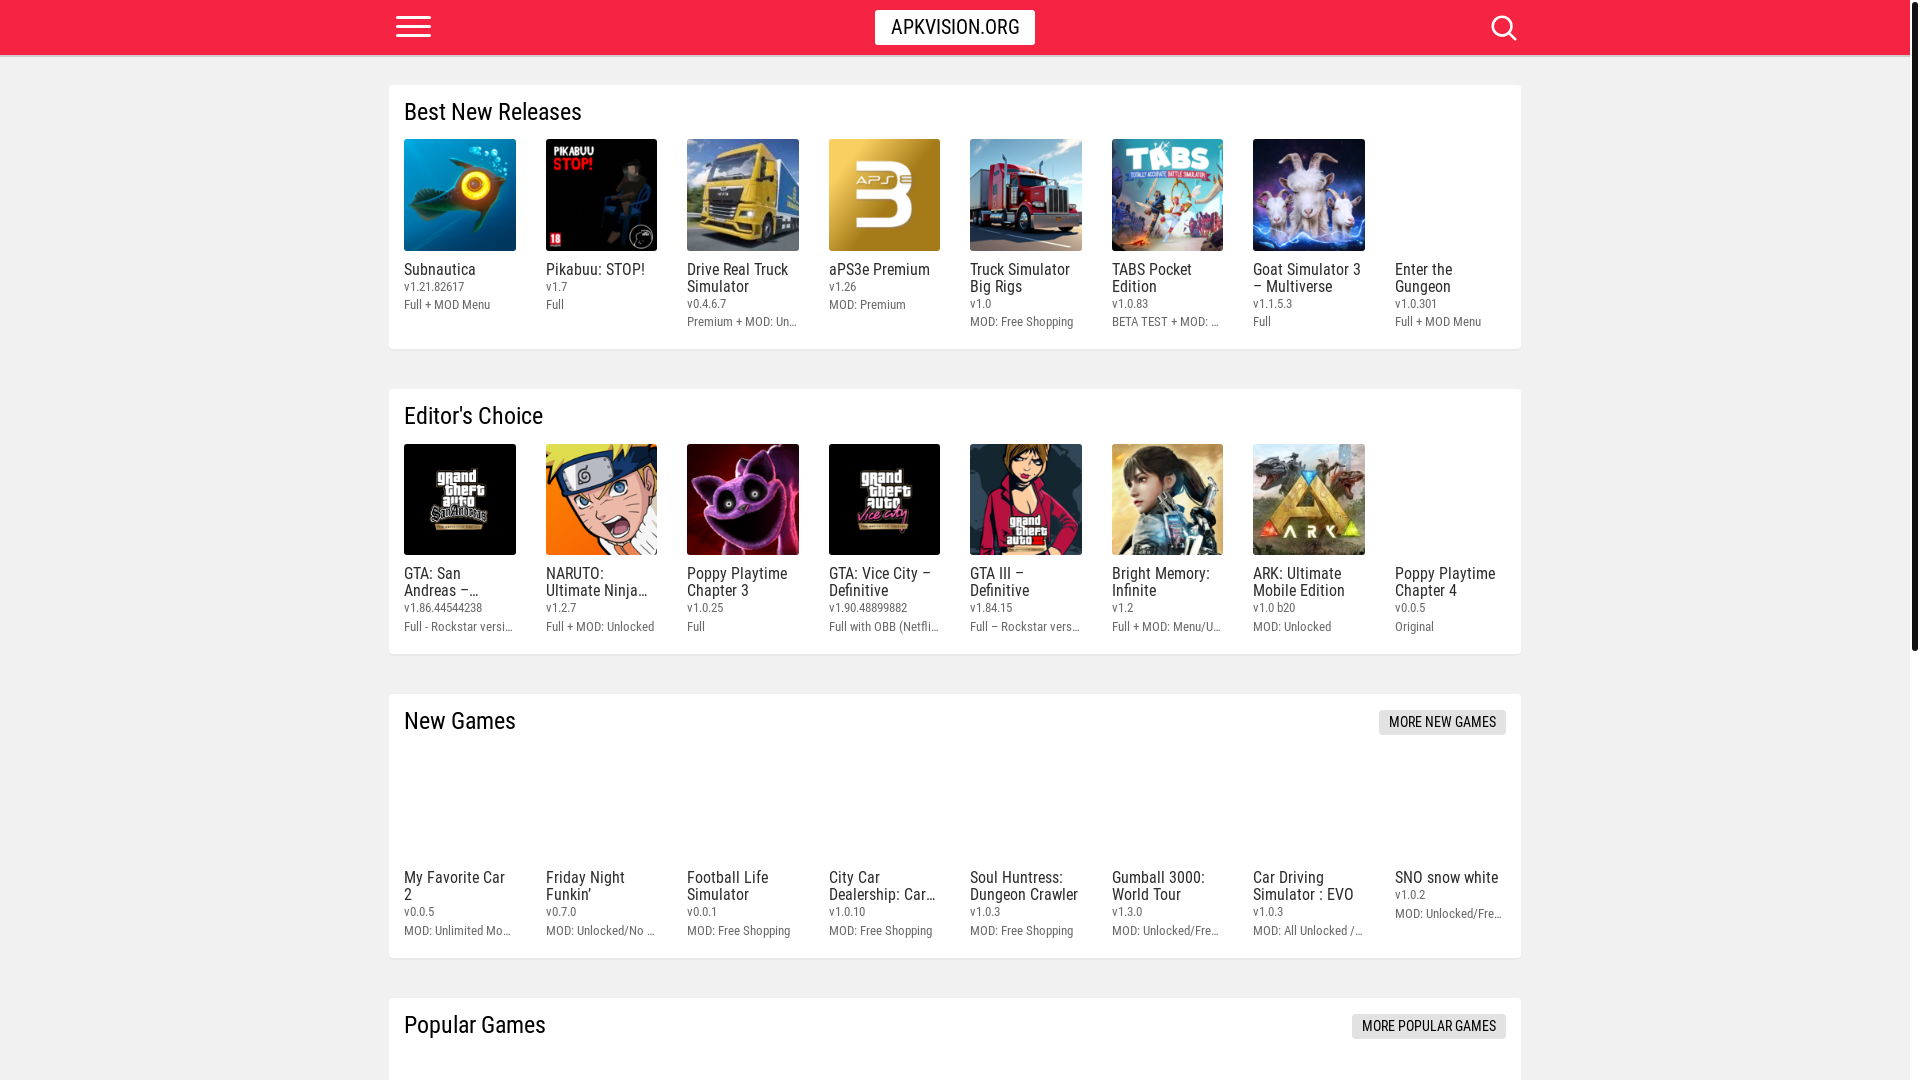Image resolution: width=1920 pixels, height=1080 pixels.
Task: Open Soul Huntress: Dungeon Crawler title
Action: pyautogui.click(x=1024, y=886)
